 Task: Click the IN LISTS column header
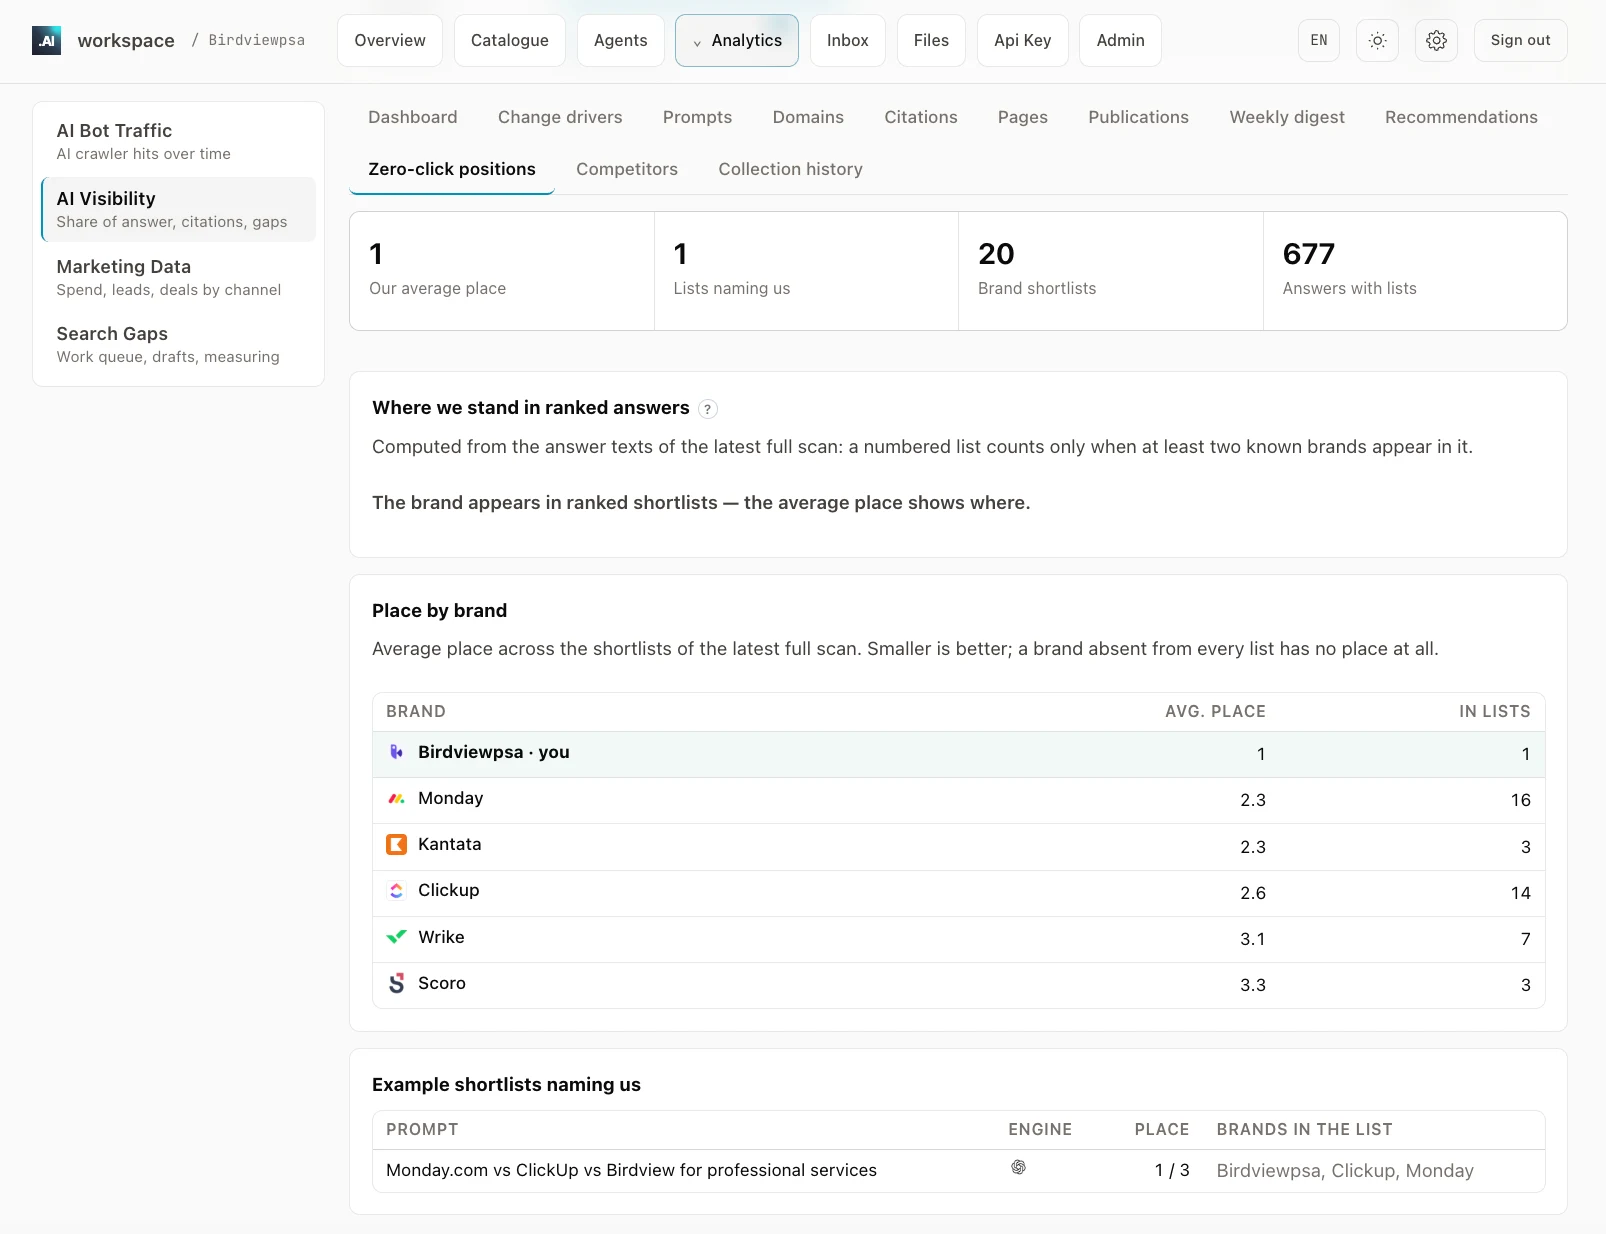point(1494,711)
